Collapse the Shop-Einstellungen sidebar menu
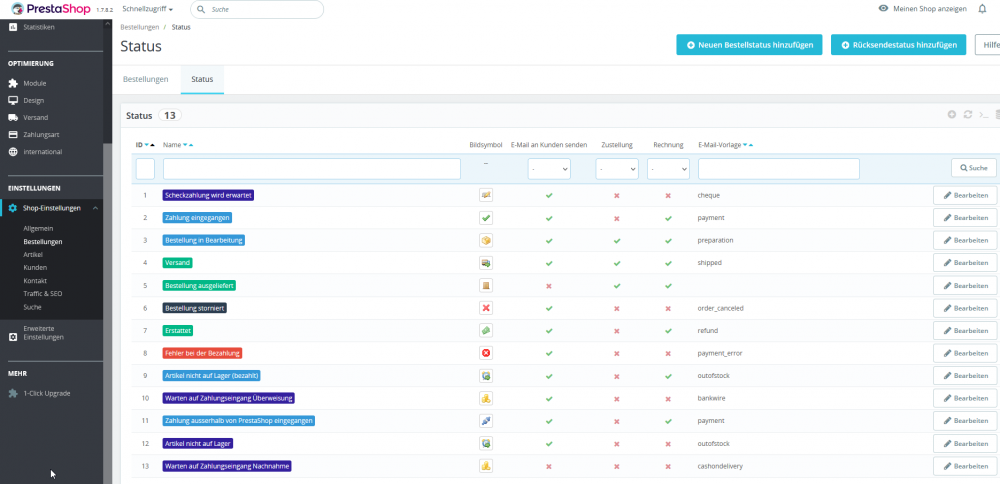Screen dimensions: 1000x484 click(x=94, y=208)
